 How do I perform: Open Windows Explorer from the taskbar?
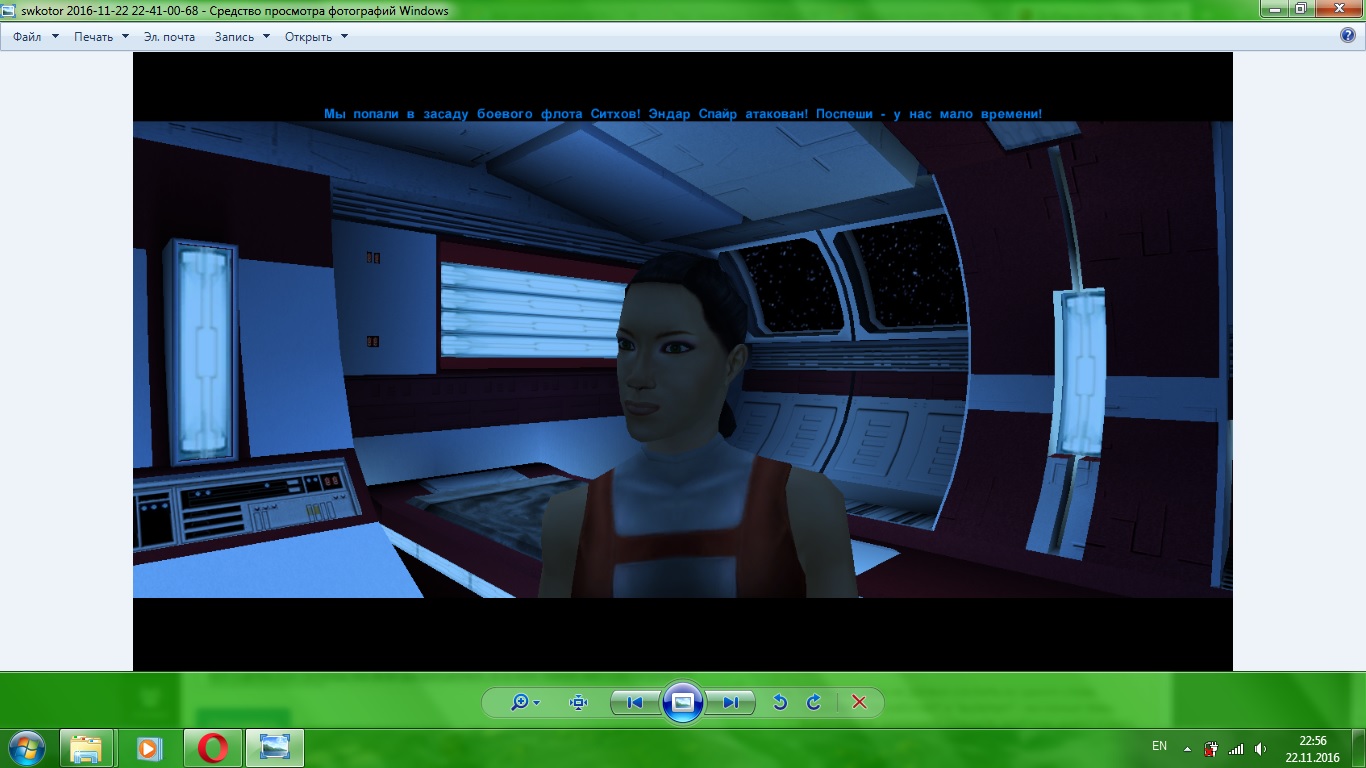click(x=85, y=748)
